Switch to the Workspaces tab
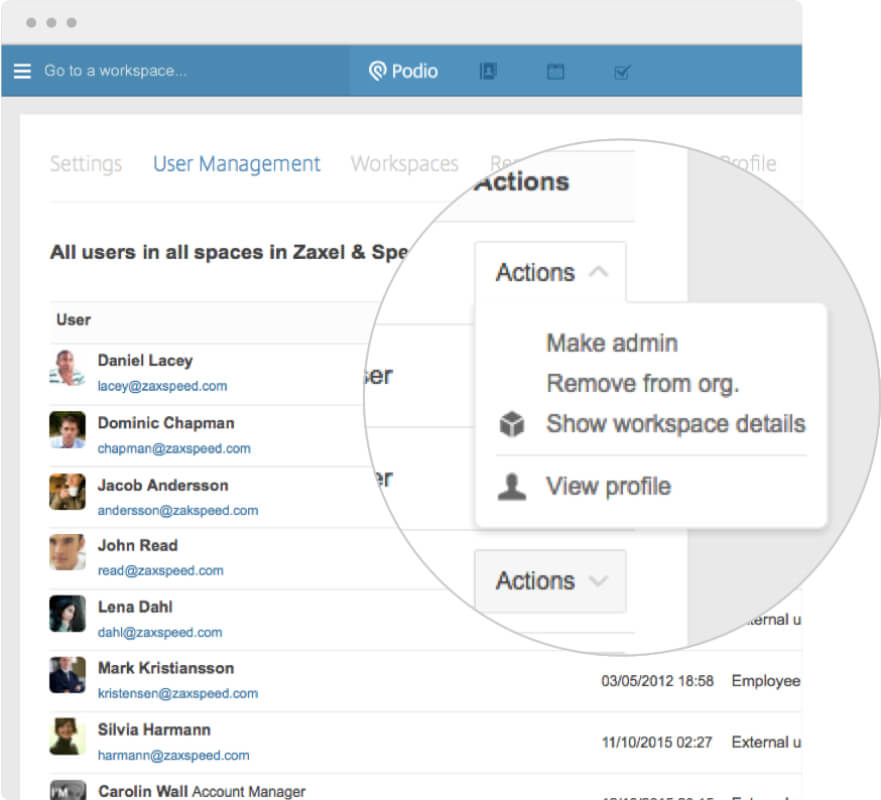The image size is (881, 800). [x=405, y=163]
